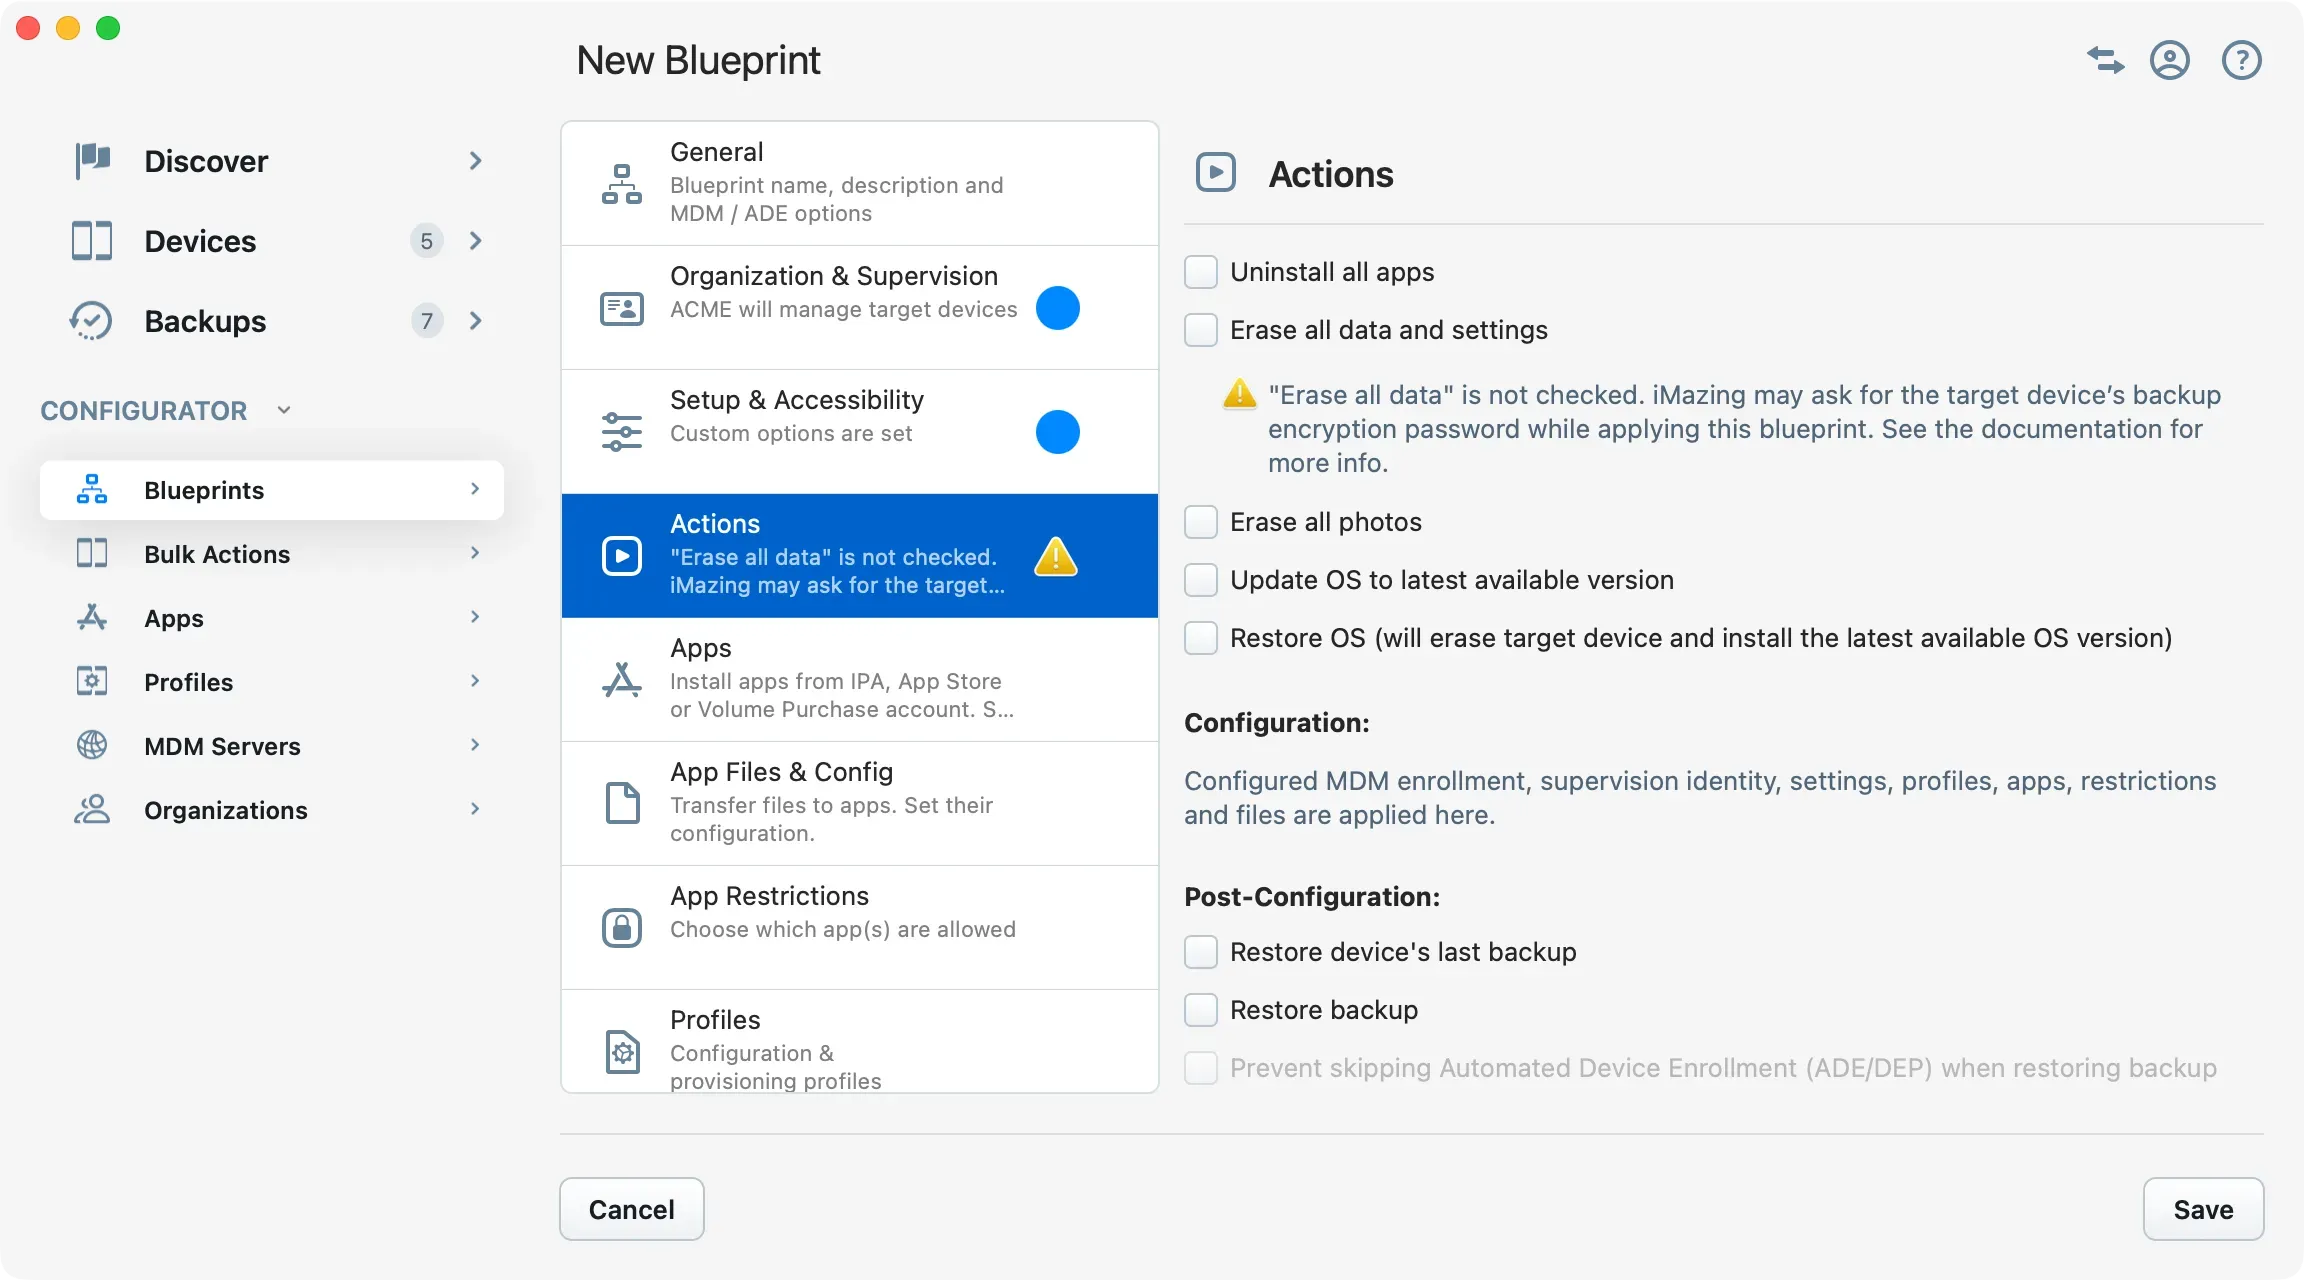2304x1280 pixels.
Task: Click the Blueprints icon in the sidebar
Action: coord(91,489)
